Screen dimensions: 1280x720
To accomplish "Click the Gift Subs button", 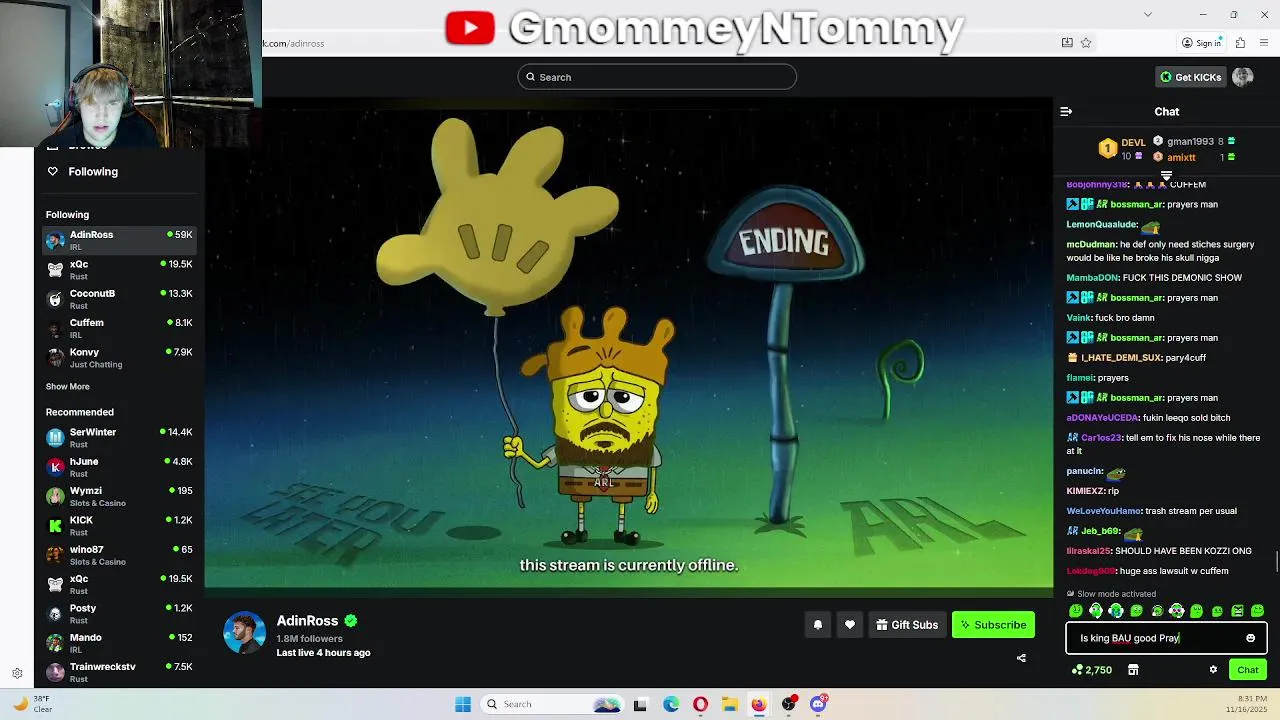I will click(907, 625).
